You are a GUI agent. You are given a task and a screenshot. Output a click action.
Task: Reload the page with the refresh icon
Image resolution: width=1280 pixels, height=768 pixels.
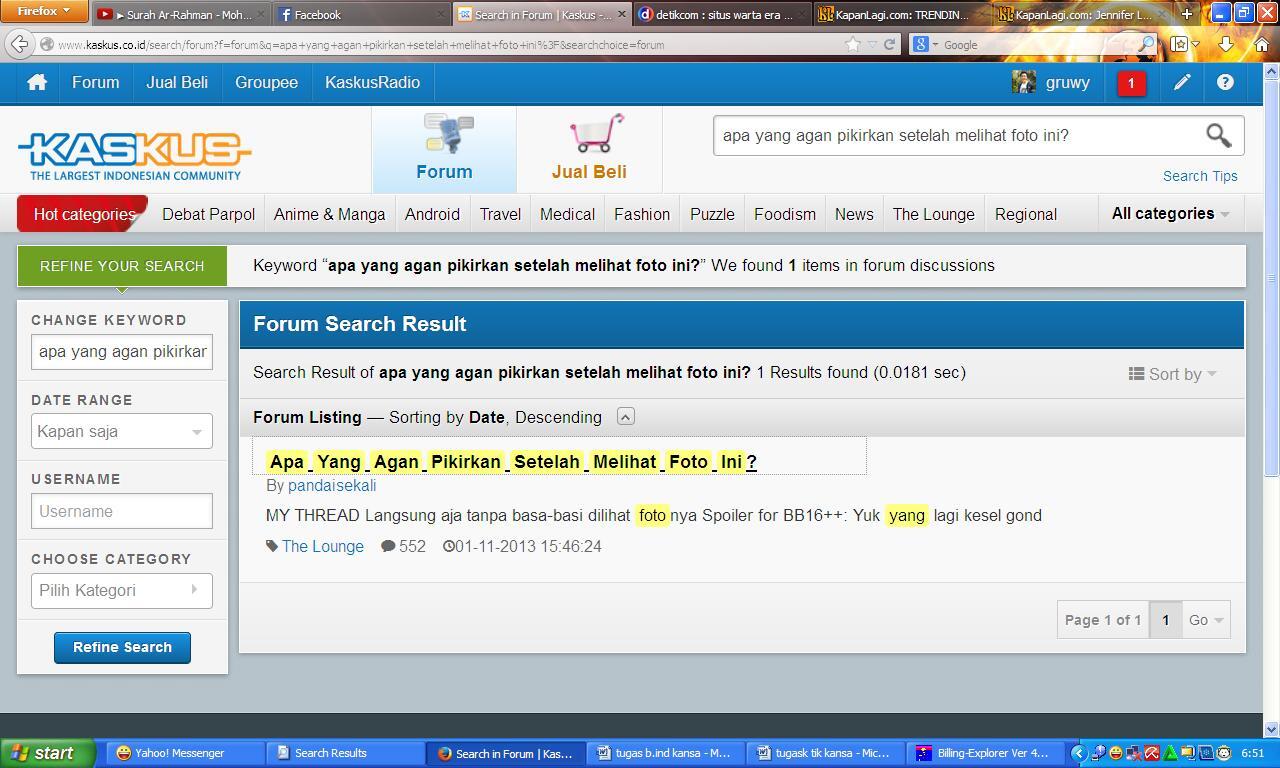889,44
